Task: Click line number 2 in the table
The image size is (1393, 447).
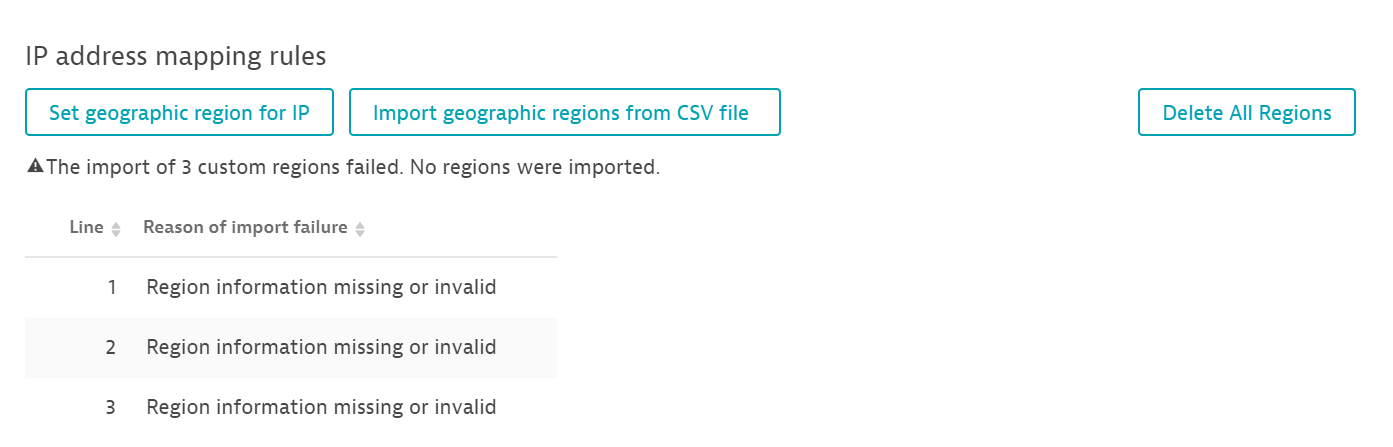Action: click(111, 348)
